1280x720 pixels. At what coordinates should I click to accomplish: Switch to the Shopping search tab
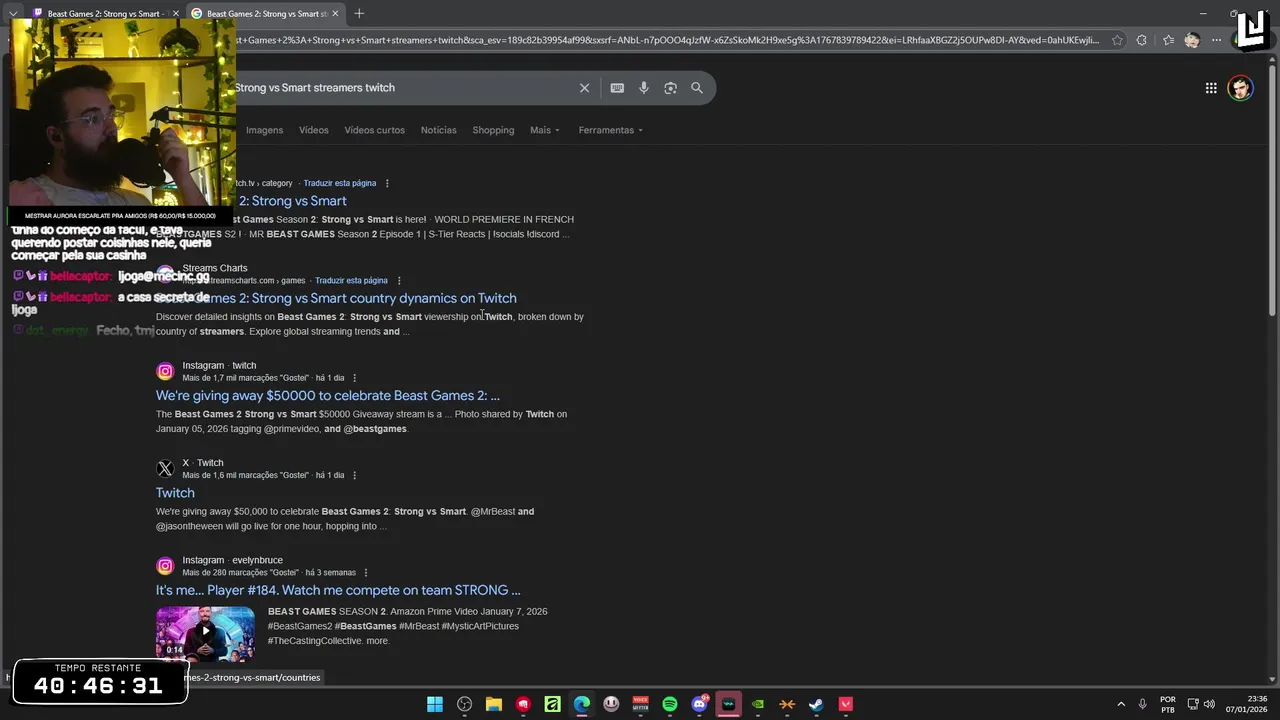(x=493, y=130)
